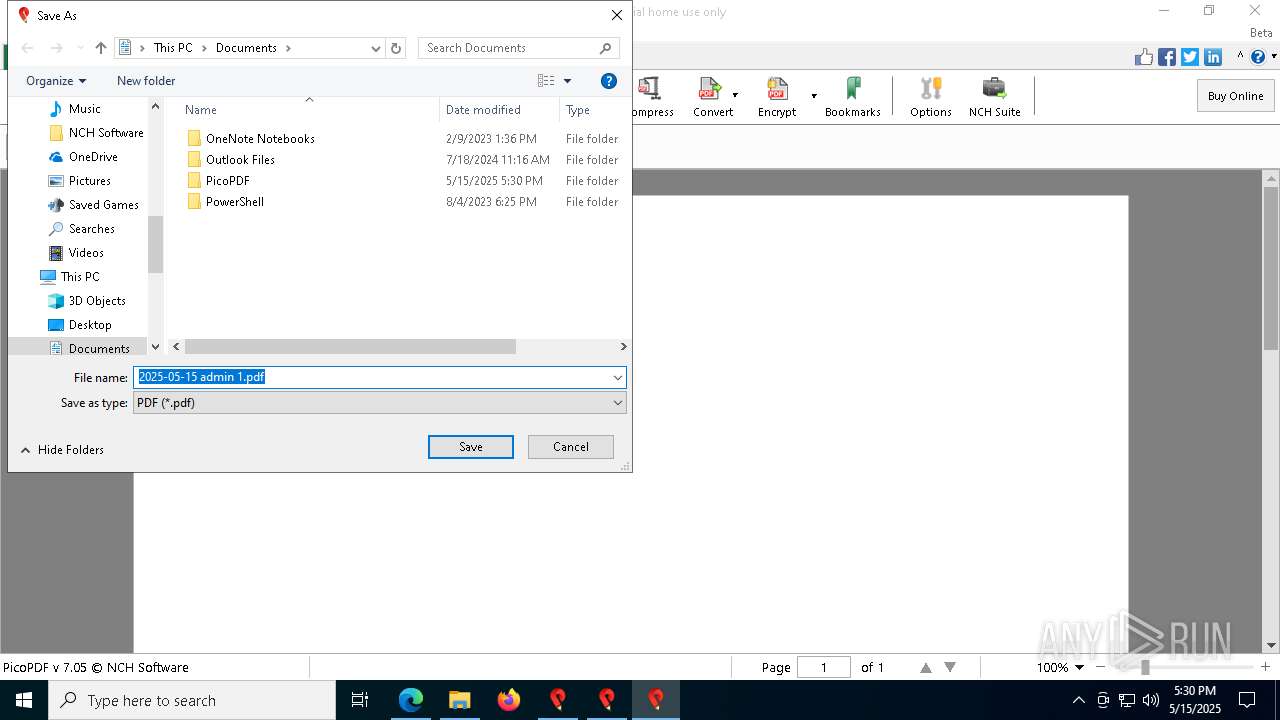Select This PC in navigation tree

(79, 277)
